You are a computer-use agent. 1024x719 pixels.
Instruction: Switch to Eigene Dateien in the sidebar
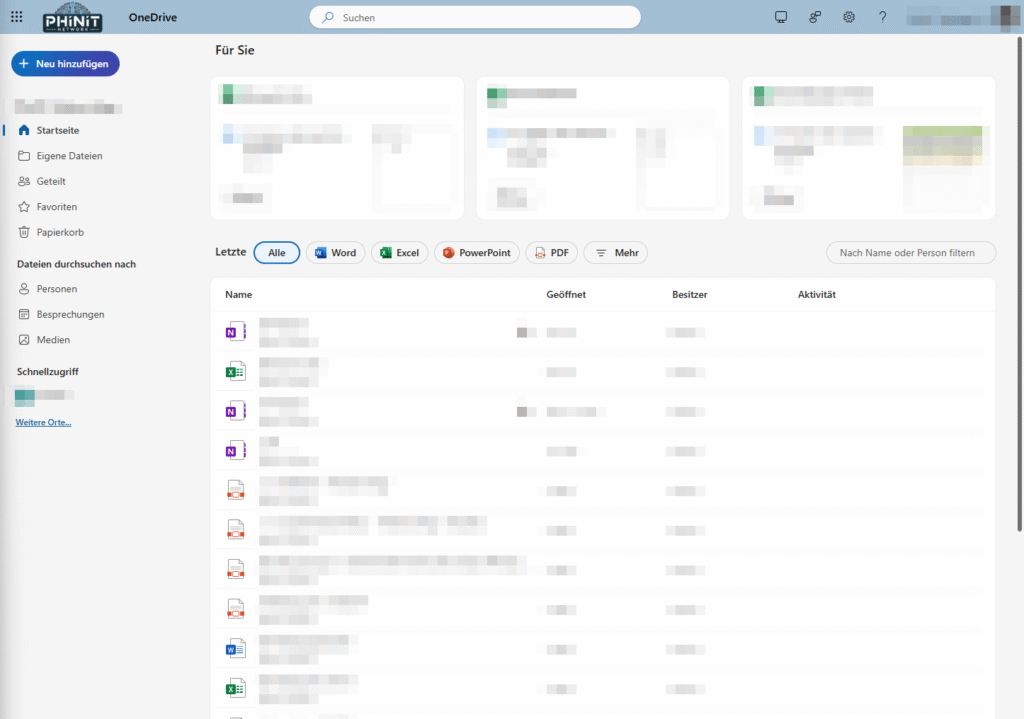70,155
